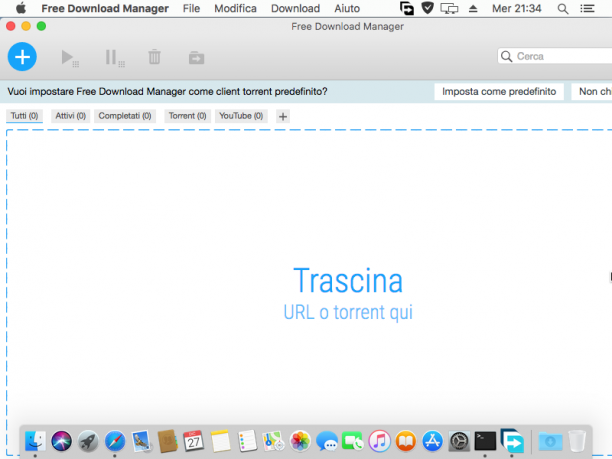Add a new filter tab with plus icon
612x459 pixels.
pos(283,116)
